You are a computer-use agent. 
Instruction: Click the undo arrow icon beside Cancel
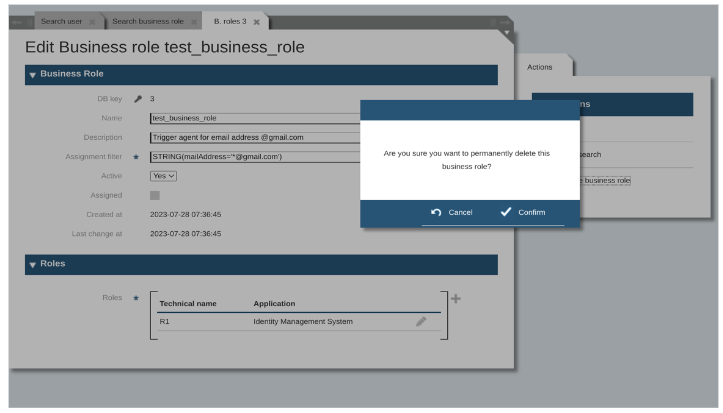(x=436, y=212)
